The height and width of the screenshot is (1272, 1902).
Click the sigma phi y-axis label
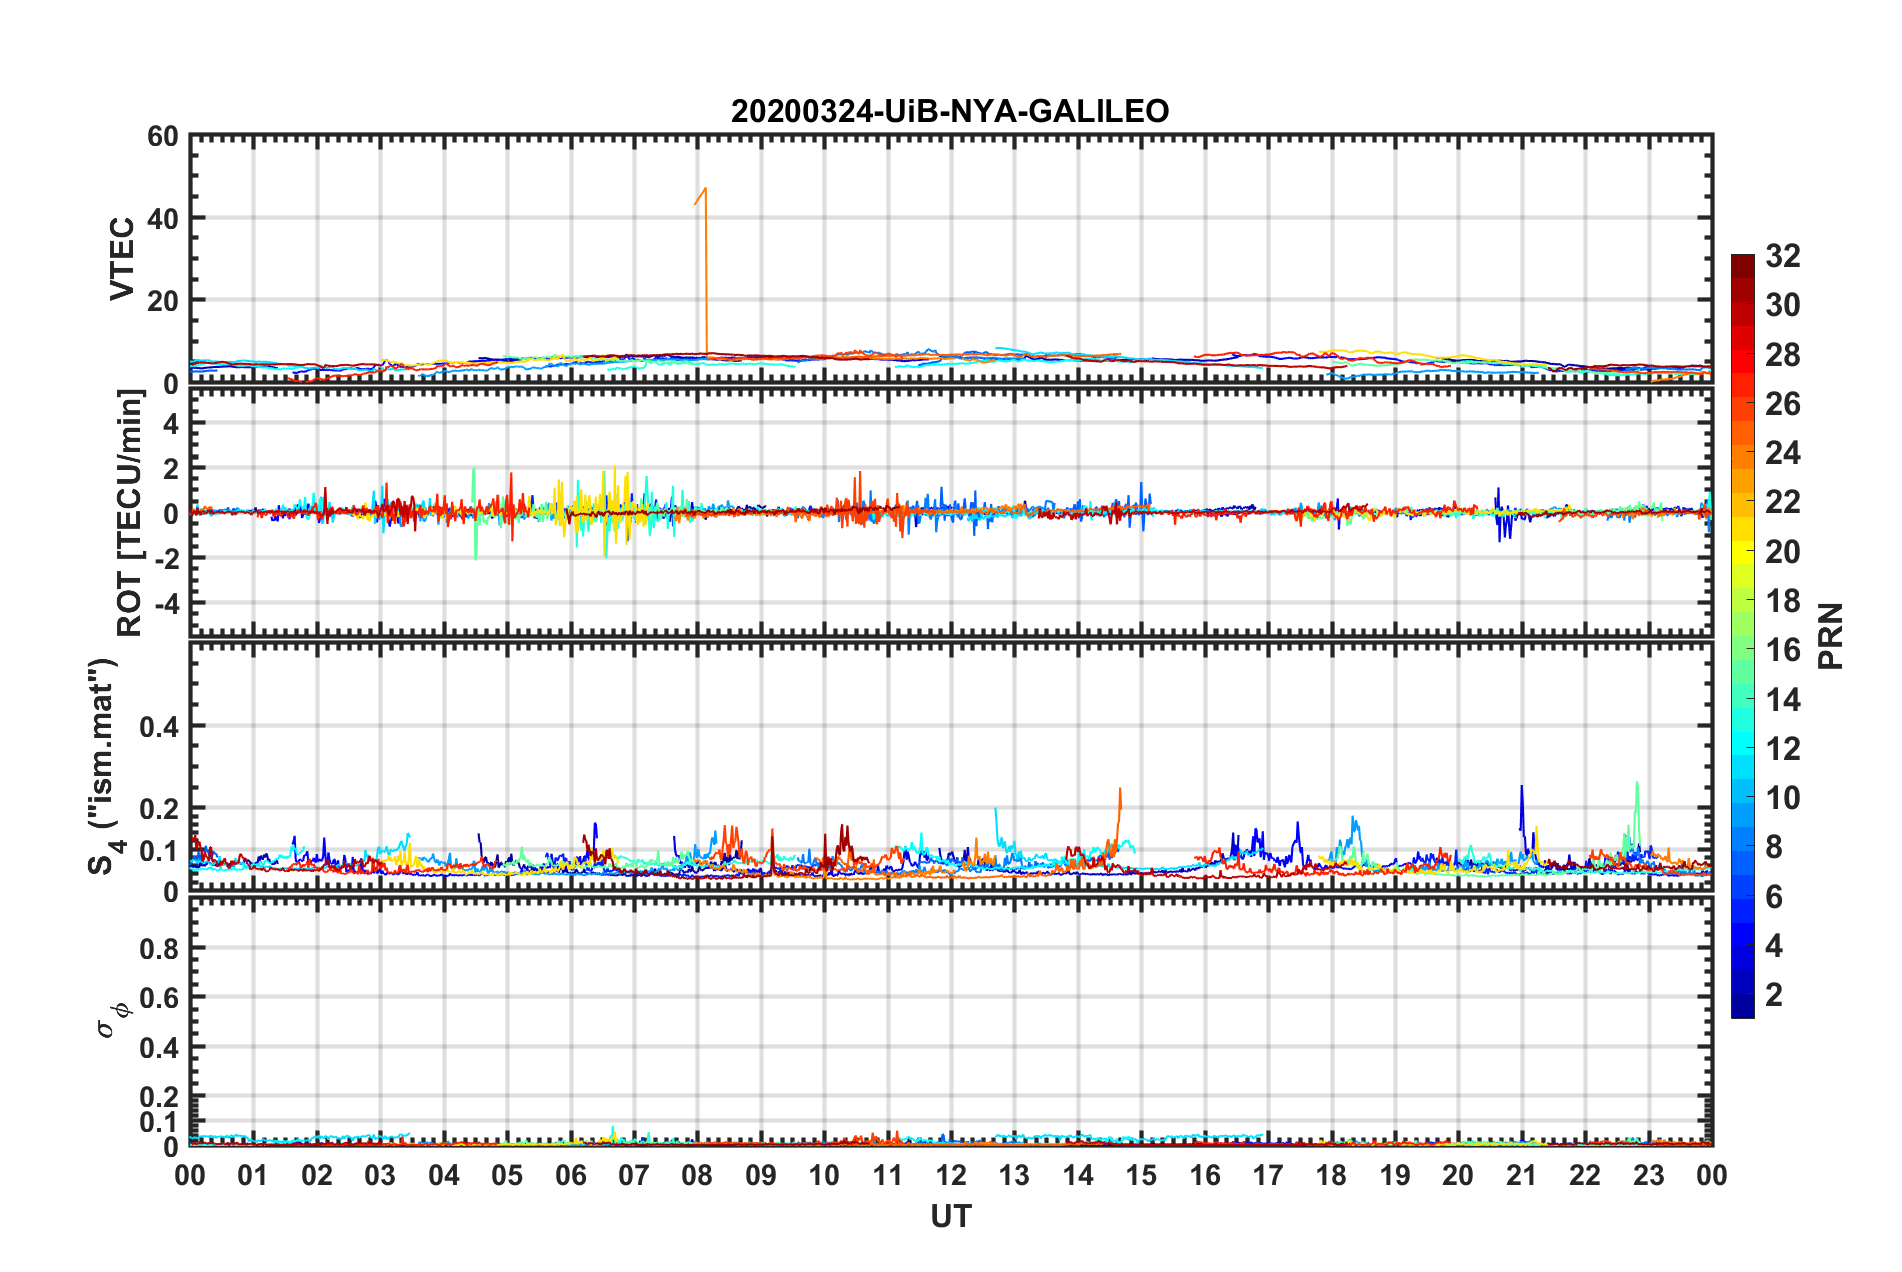[x=113, y=1019]
